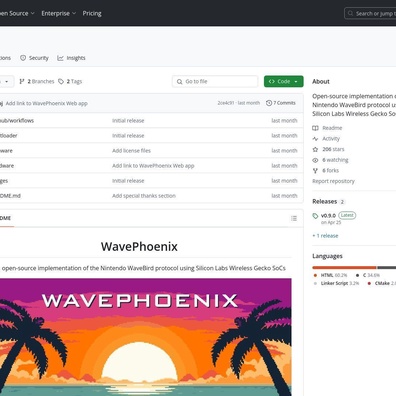396x396 pixels.
Task: Click the star icon beside 206 stars
Action: click(315, 149)
